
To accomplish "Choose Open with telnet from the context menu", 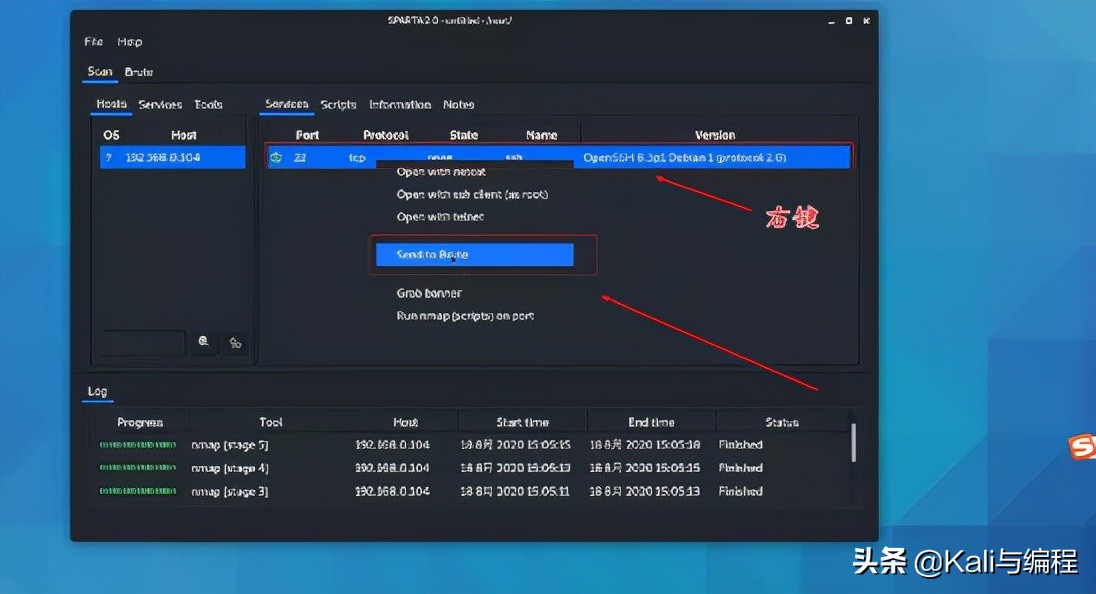I will [440, 217].
